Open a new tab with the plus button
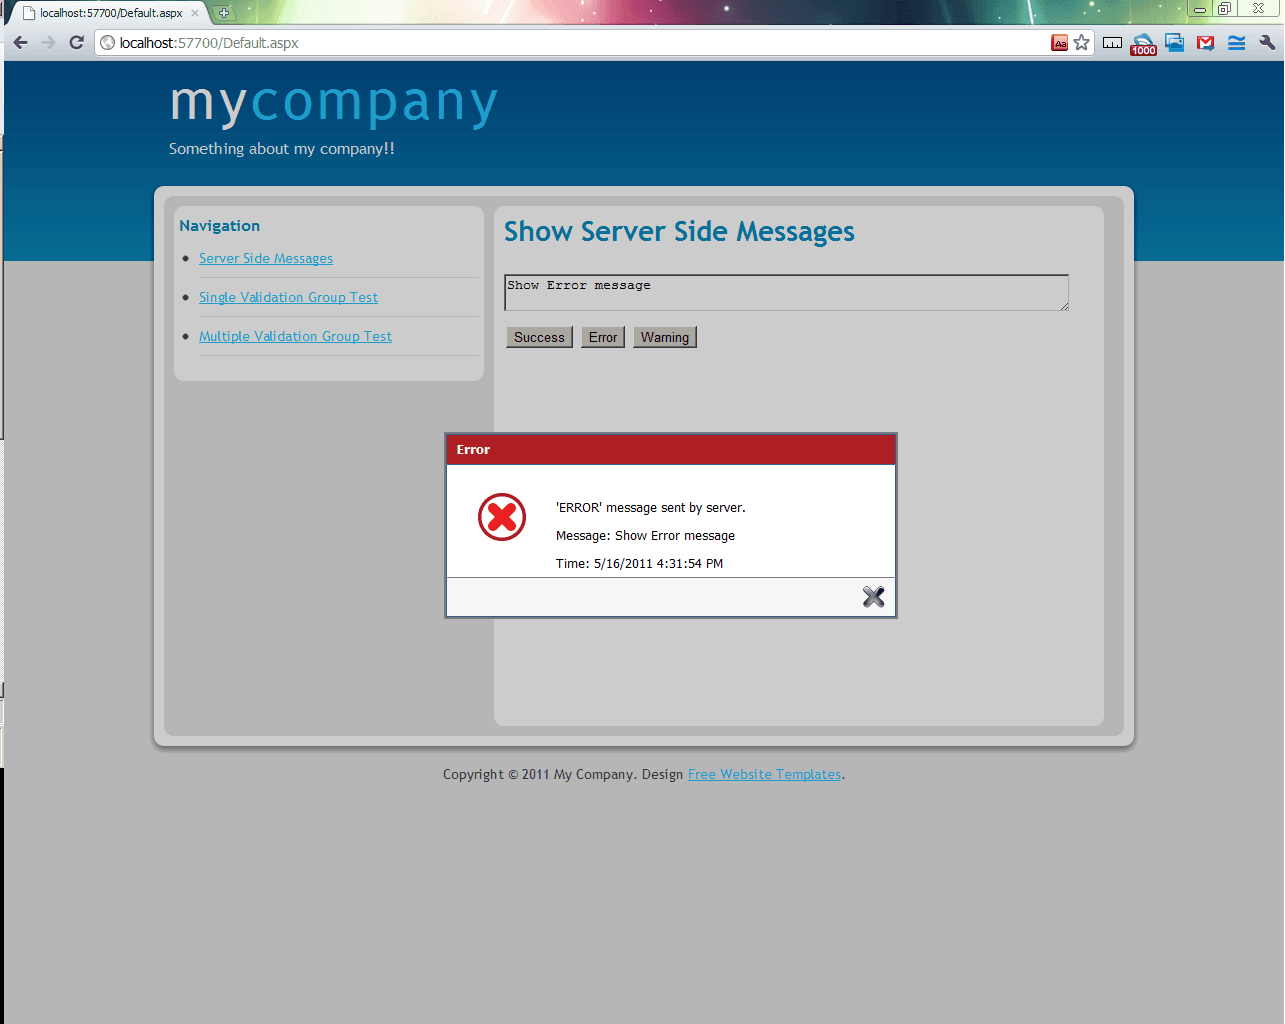1285x1024 pixels. (224, 13)
